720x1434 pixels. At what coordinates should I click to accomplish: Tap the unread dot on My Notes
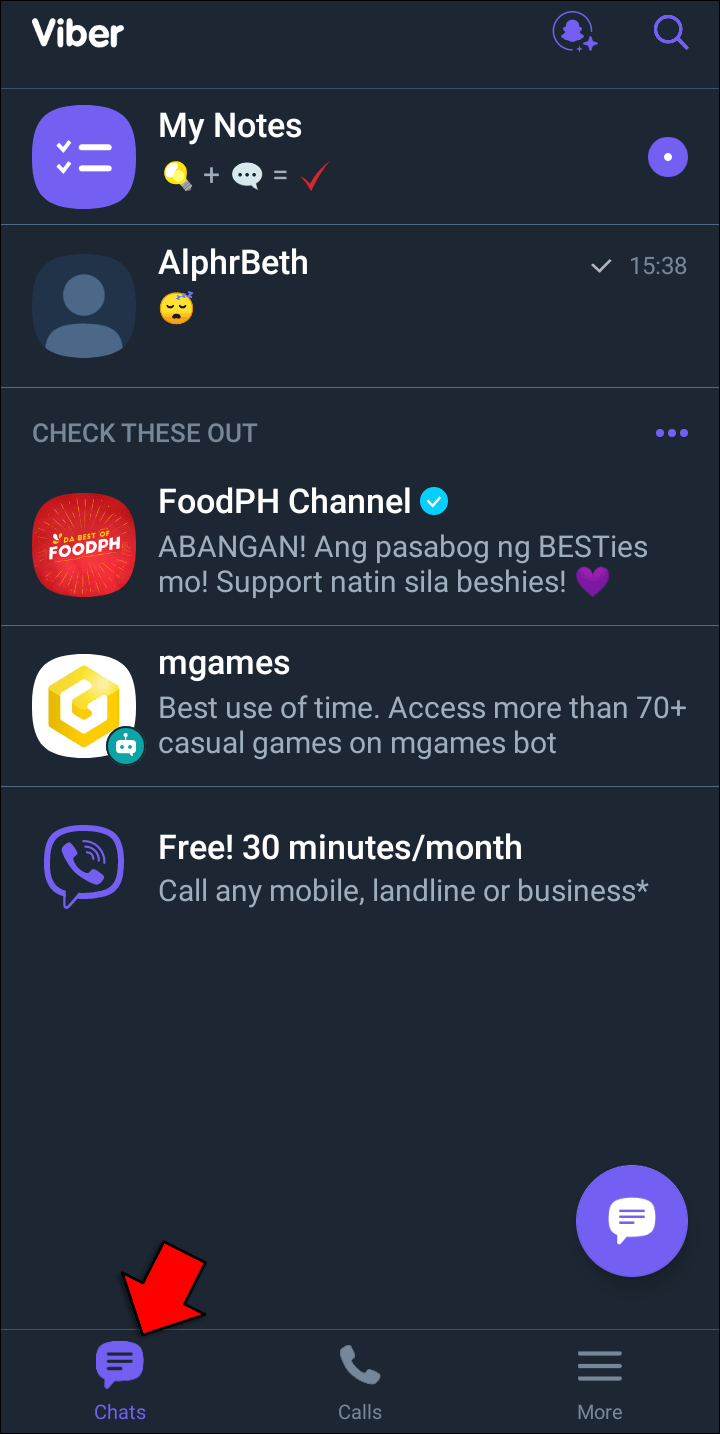[x=667, y=157]
